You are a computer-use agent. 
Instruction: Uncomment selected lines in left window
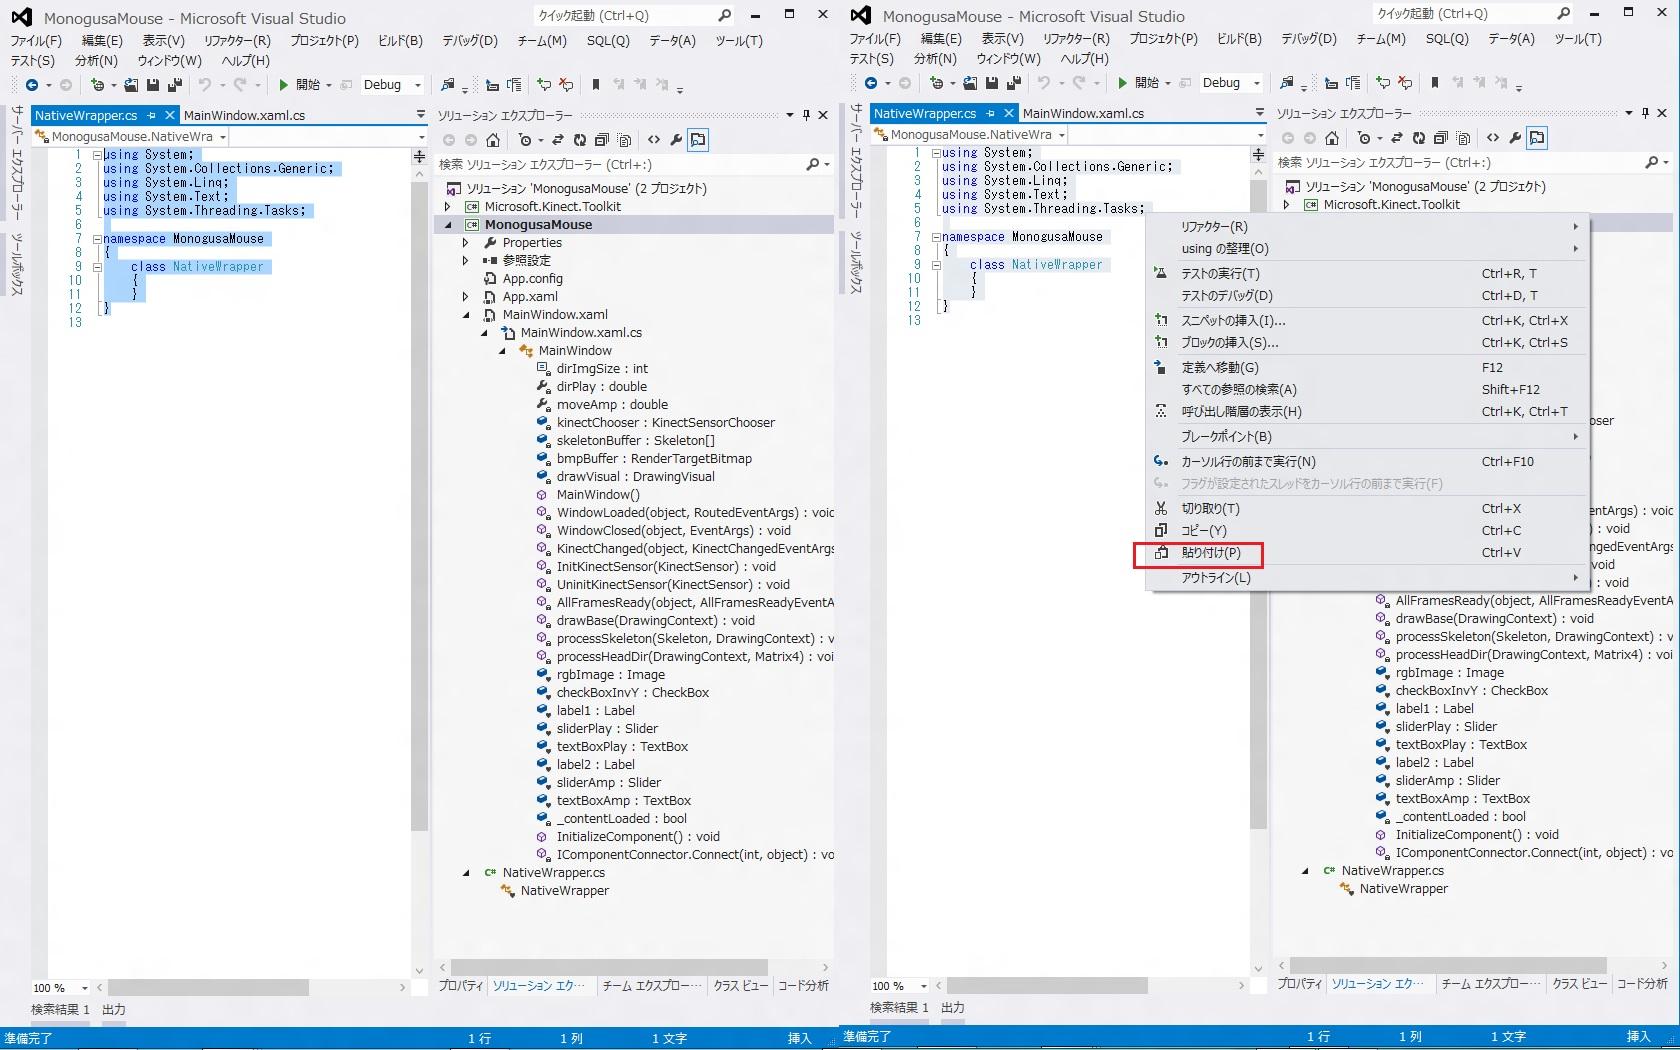click(x=566, y=85)
